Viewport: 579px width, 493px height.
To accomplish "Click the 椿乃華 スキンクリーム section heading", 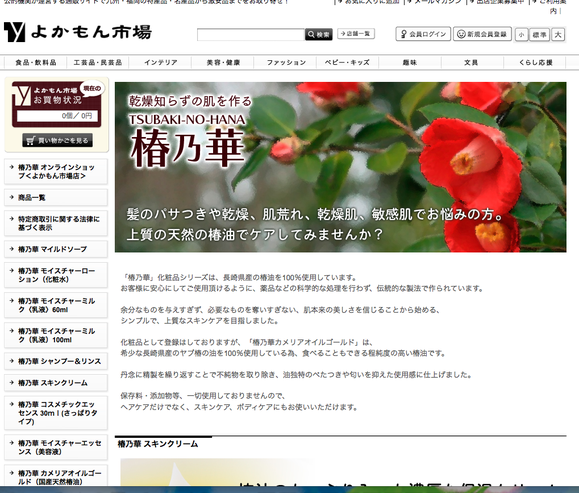I will [158, 444].
